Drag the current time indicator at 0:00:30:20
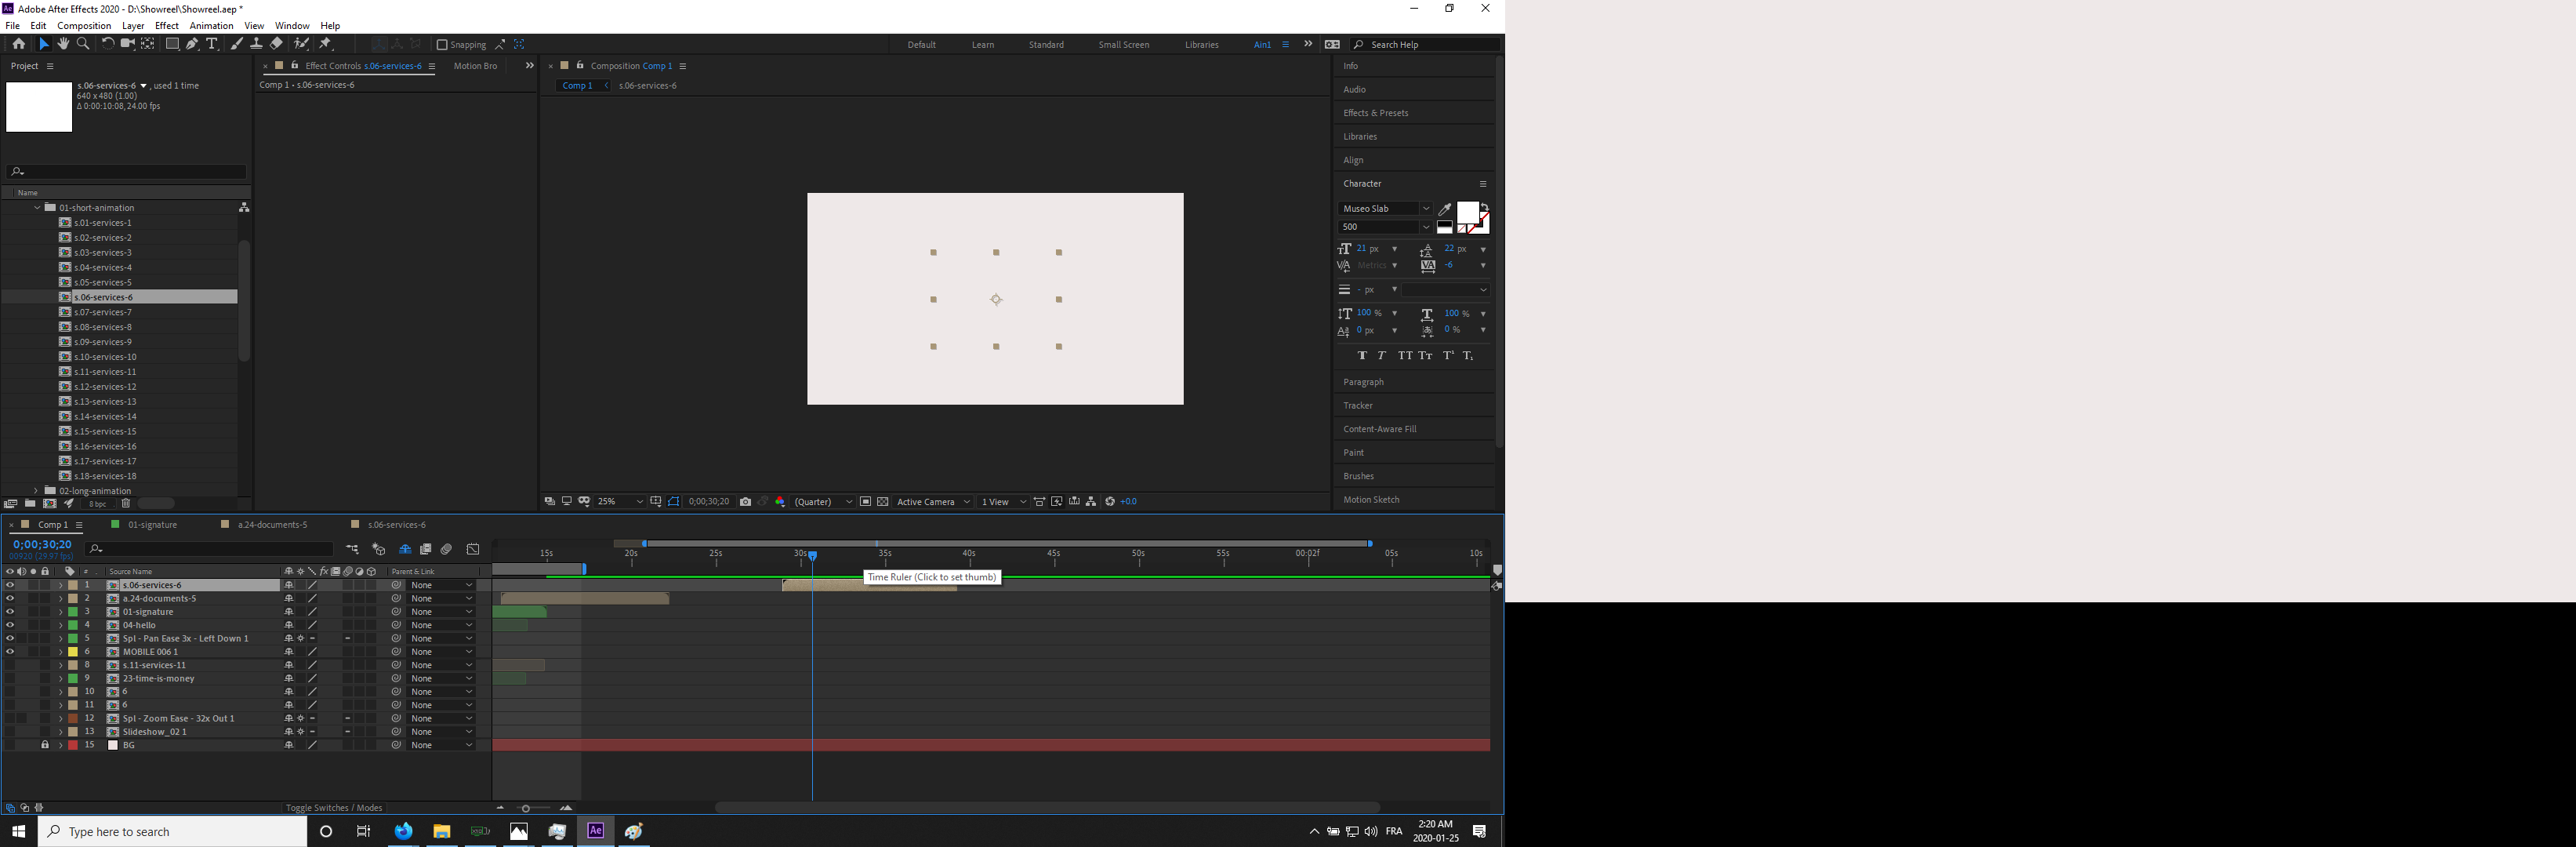 coord(811,556)
